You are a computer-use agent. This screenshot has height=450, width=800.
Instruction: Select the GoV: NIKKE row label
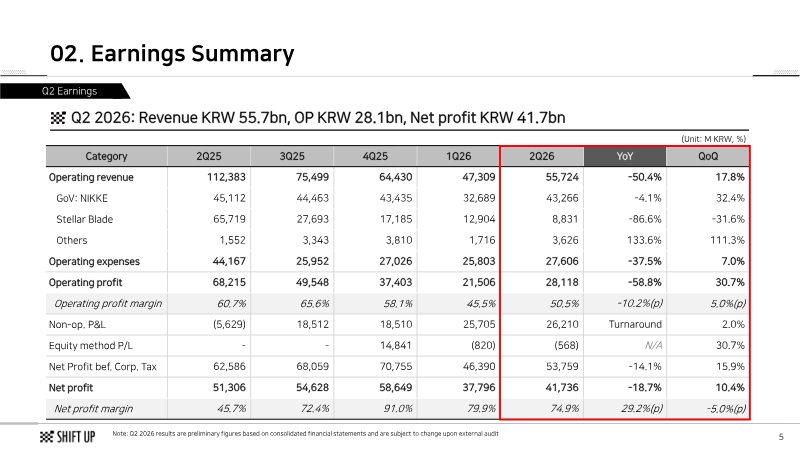coord(82,198)
